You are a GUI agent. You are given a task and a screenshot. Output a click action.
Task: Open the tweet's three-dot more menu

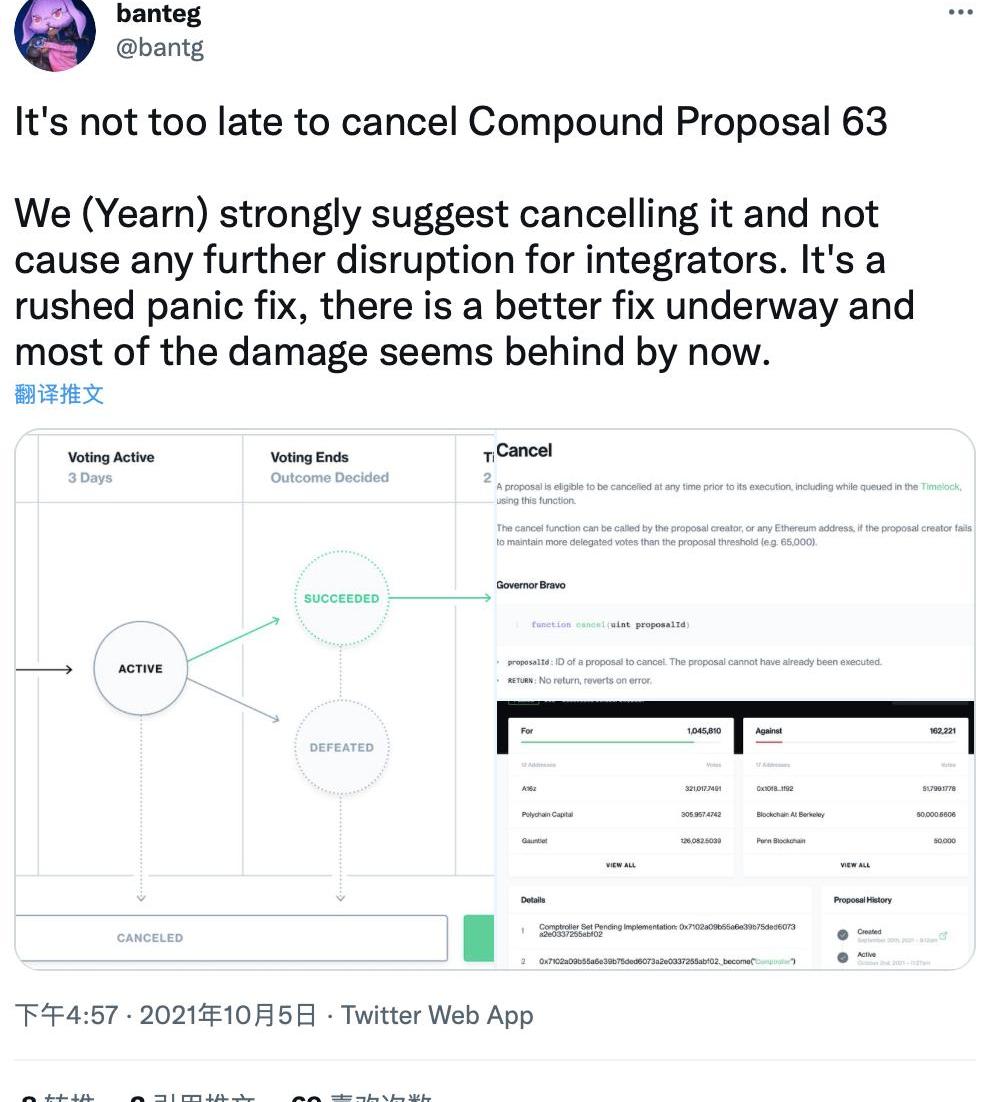(960, 13)
